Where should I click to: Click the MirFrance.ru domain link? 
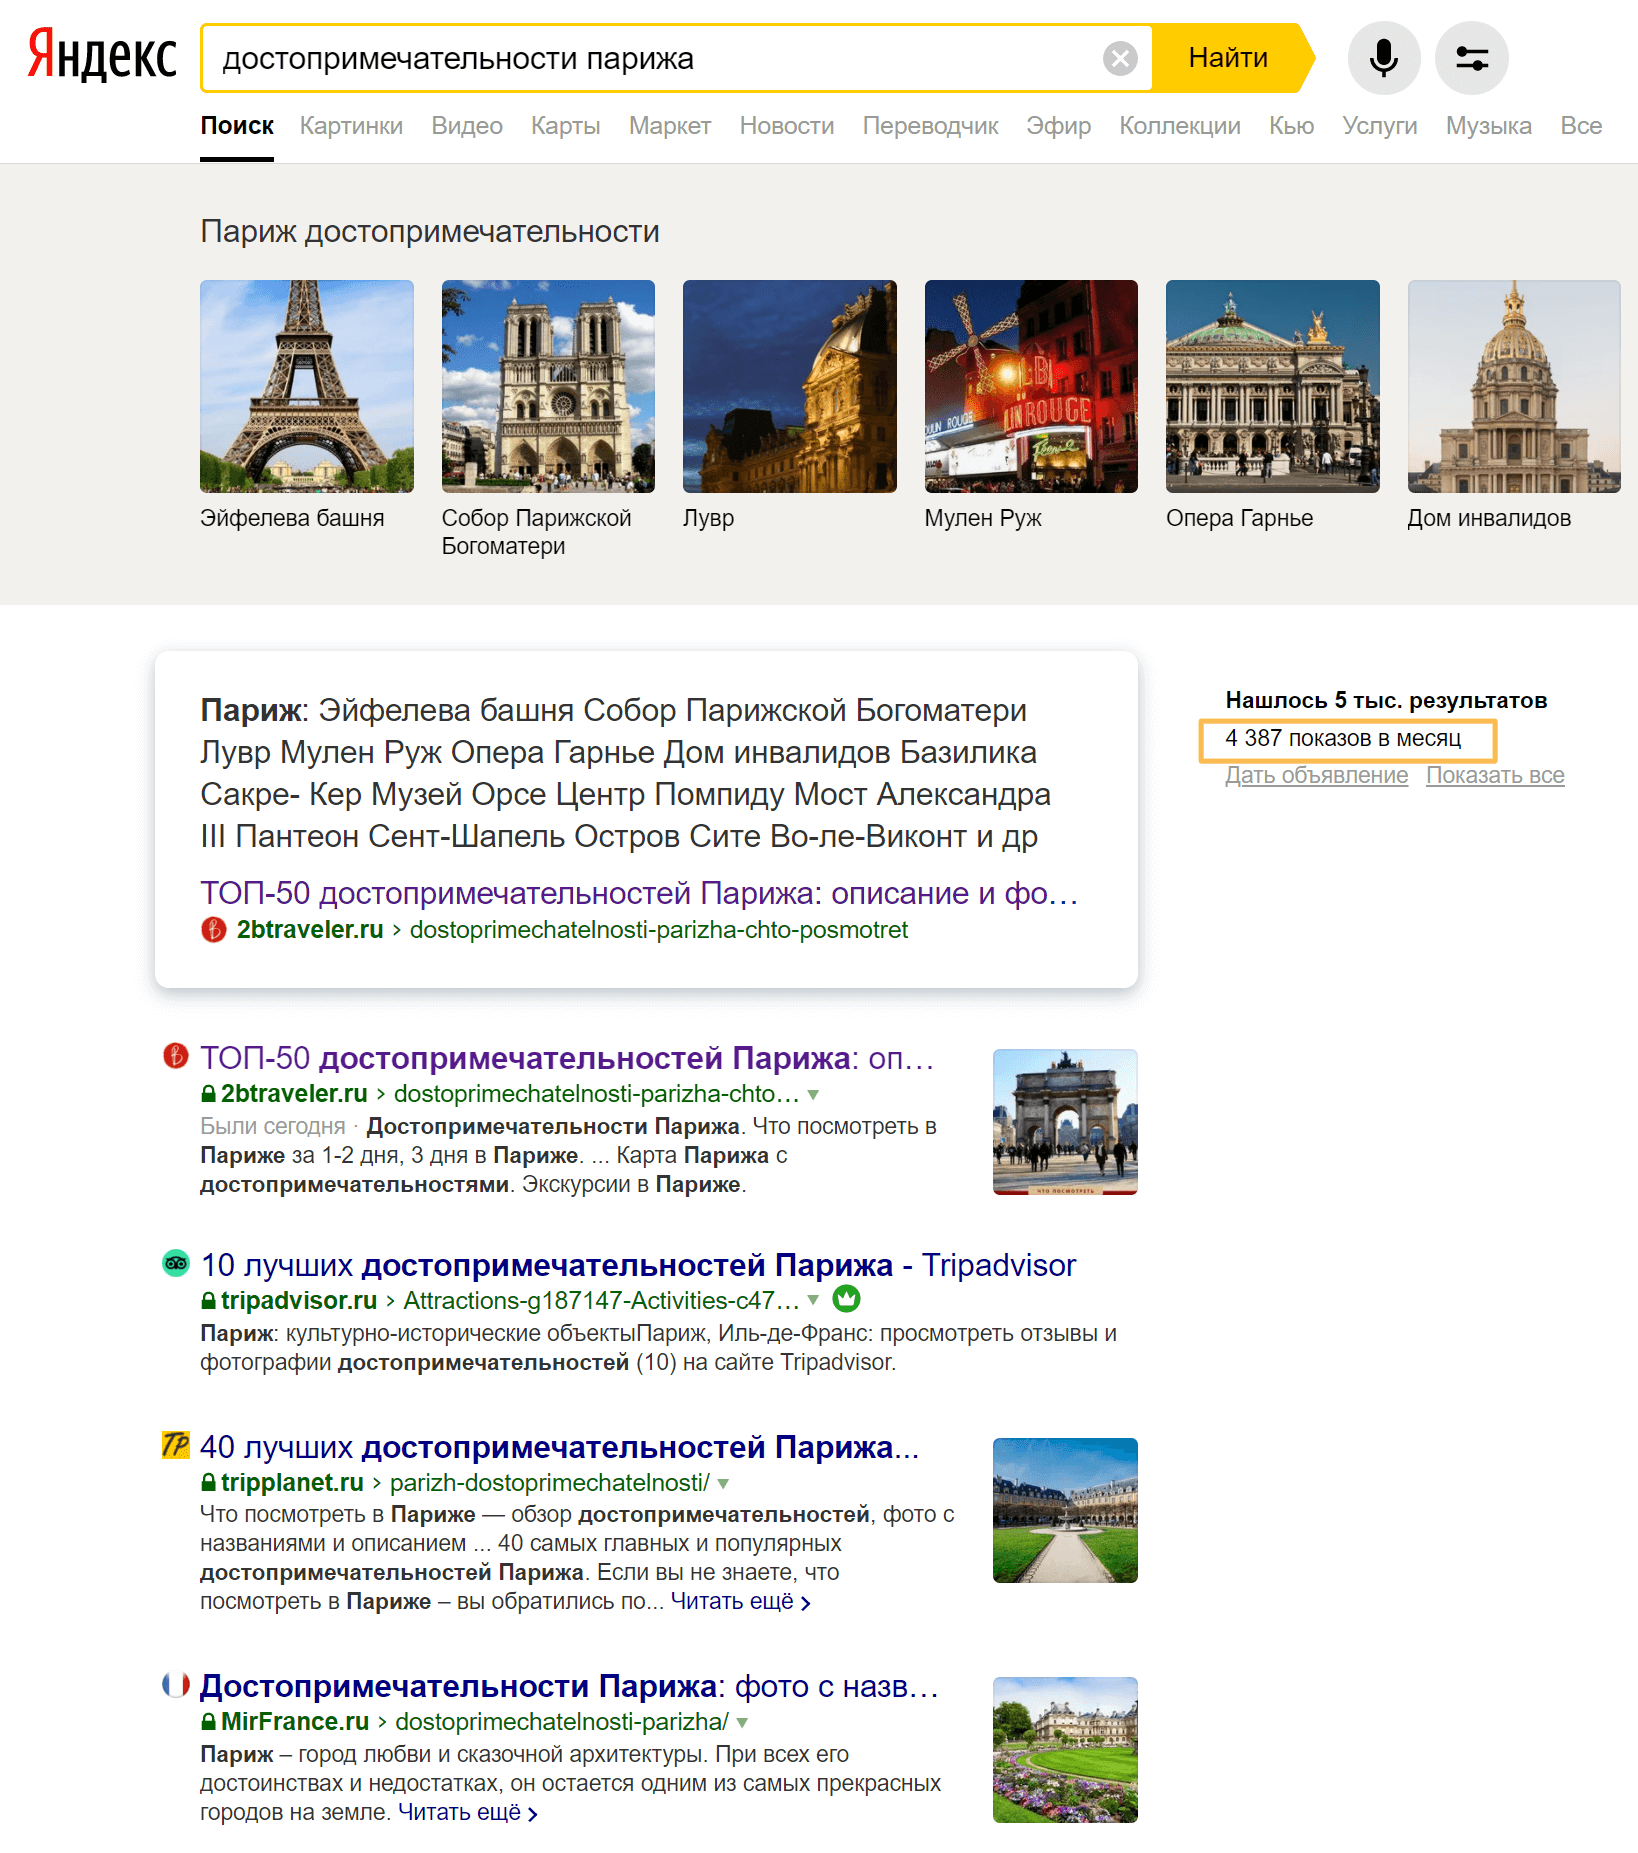click(x=295, y=1722)
